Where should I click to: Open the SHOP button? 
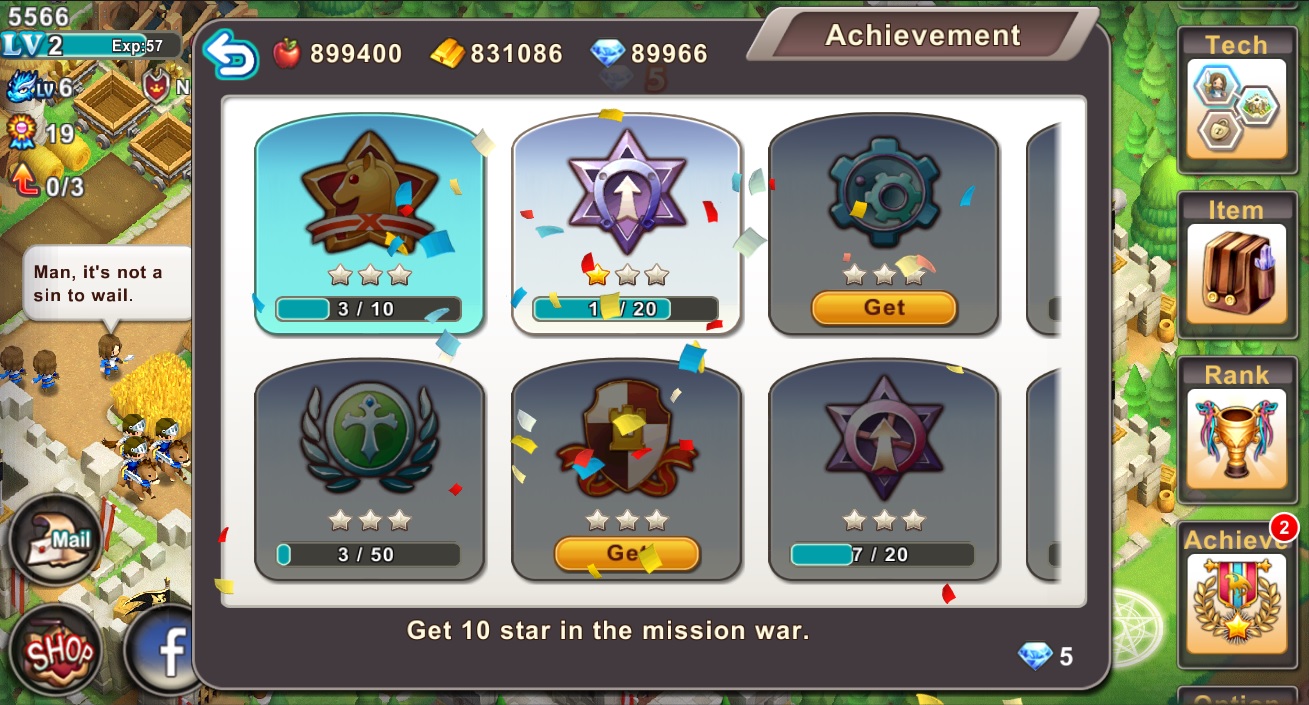click(58, 651)
